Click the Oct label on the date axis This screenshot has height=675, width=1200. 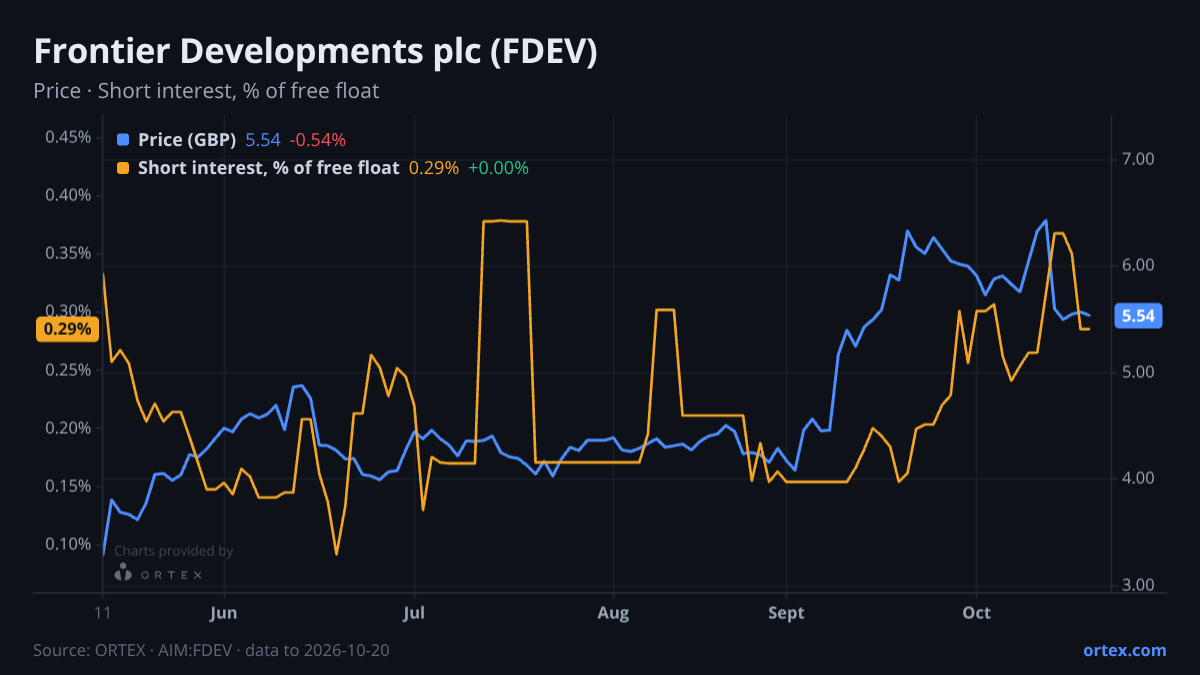click(x=976, y=613)
